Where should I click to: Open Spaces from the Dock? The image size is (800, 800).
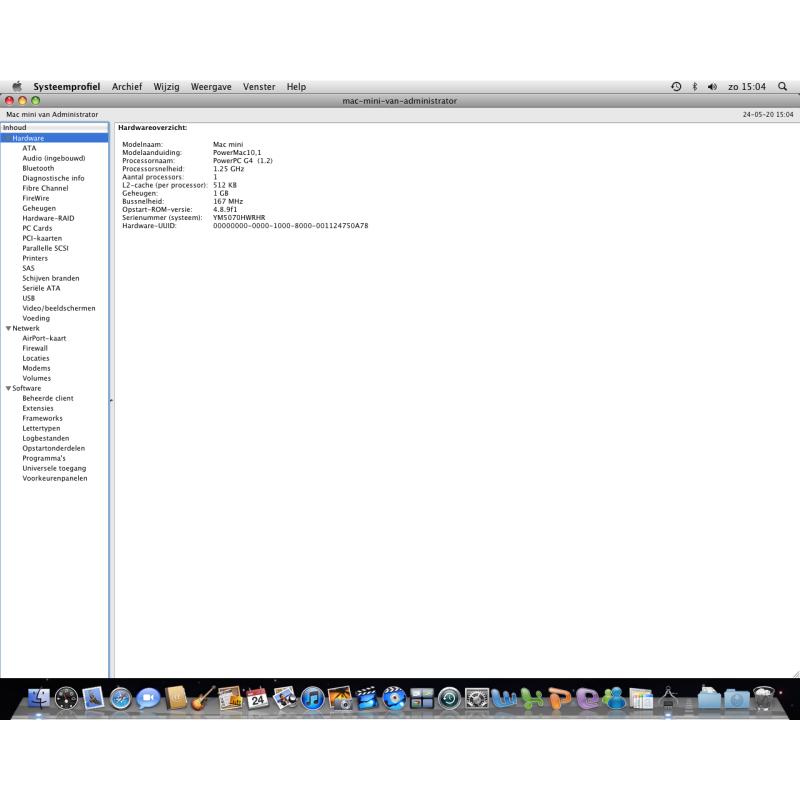[421, 698]
